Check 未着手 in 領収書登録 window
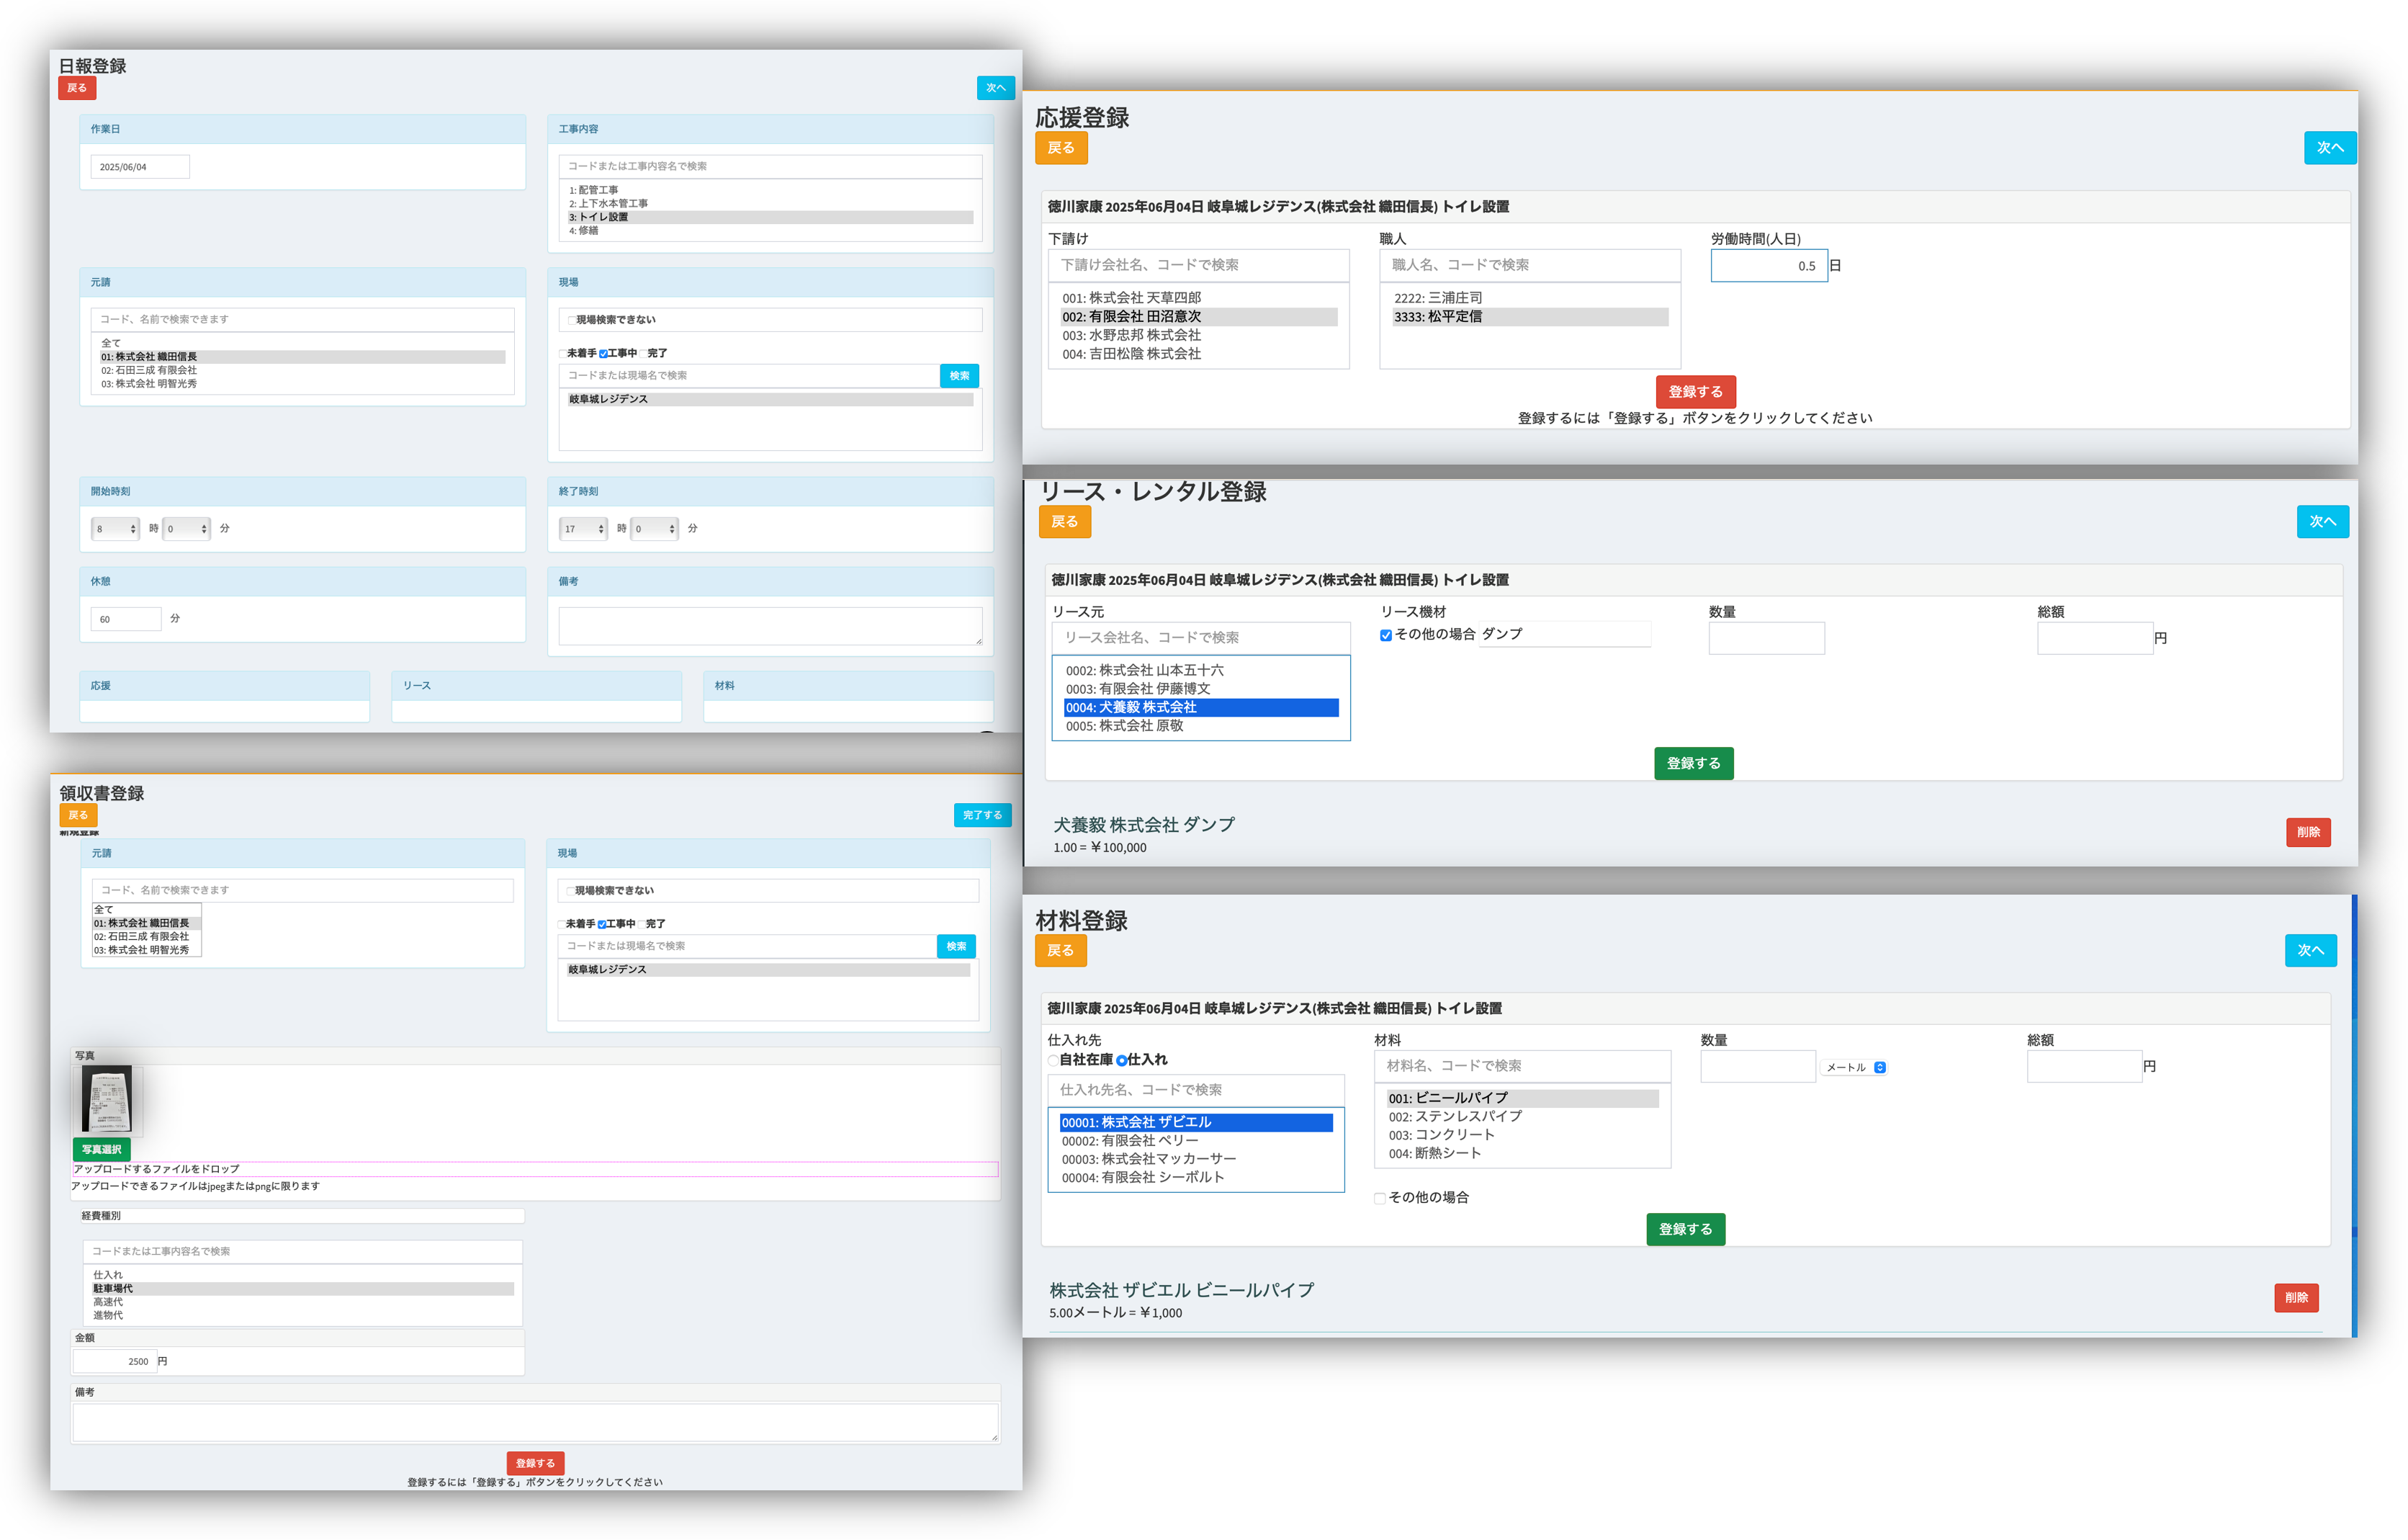2408x1540 pixels. click(562, 924)
